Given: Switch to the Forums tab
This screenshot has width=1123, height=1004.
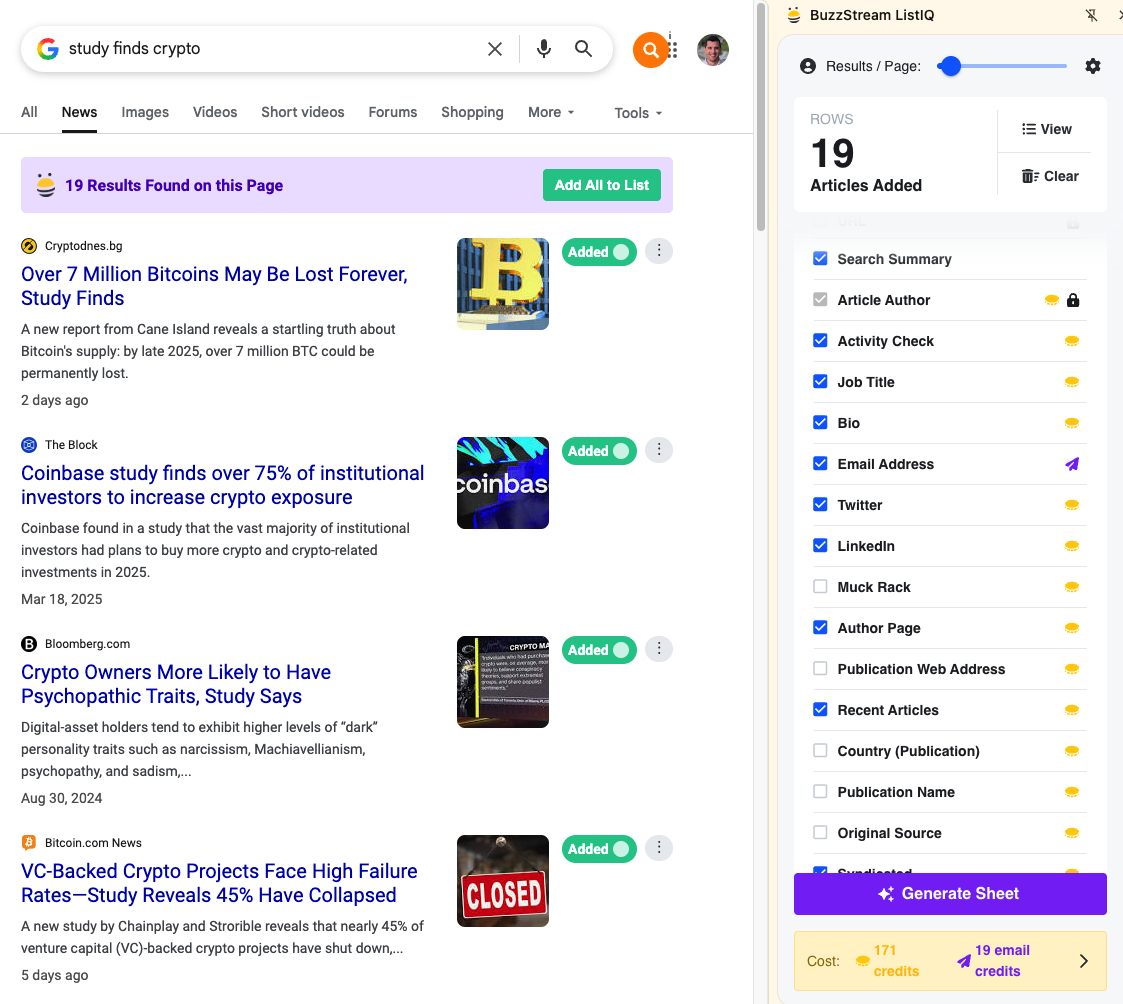Looking at the screenshot, I should click(392, 113).
